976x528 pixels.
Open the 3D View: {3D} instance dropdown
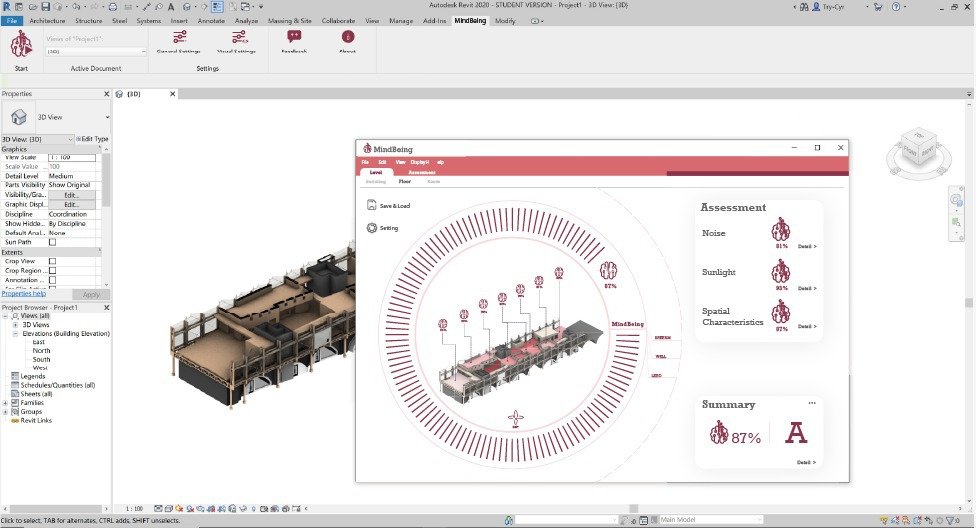point(37,139)
